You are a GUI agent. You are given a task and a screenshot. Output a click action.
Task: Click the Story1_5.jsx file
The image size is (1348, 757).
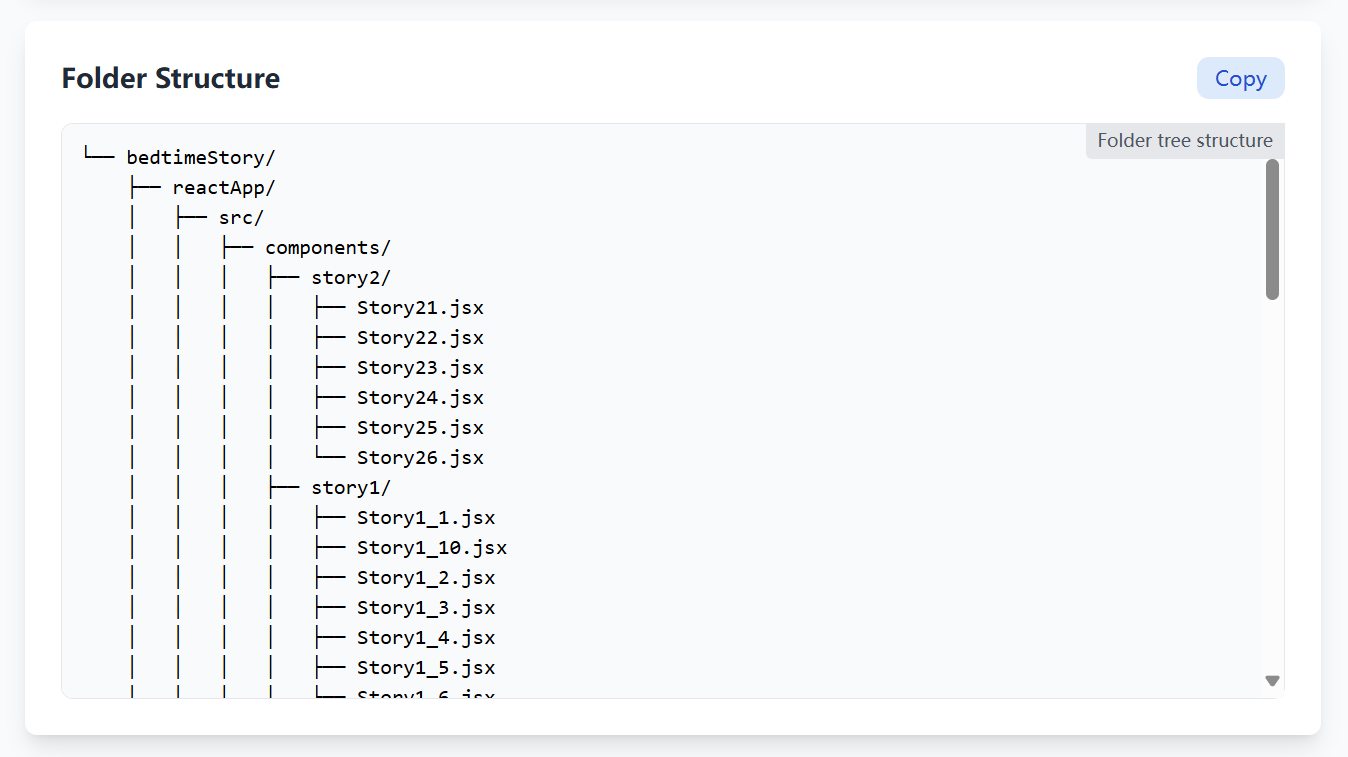pyautogui.click(x=426, y=667)
